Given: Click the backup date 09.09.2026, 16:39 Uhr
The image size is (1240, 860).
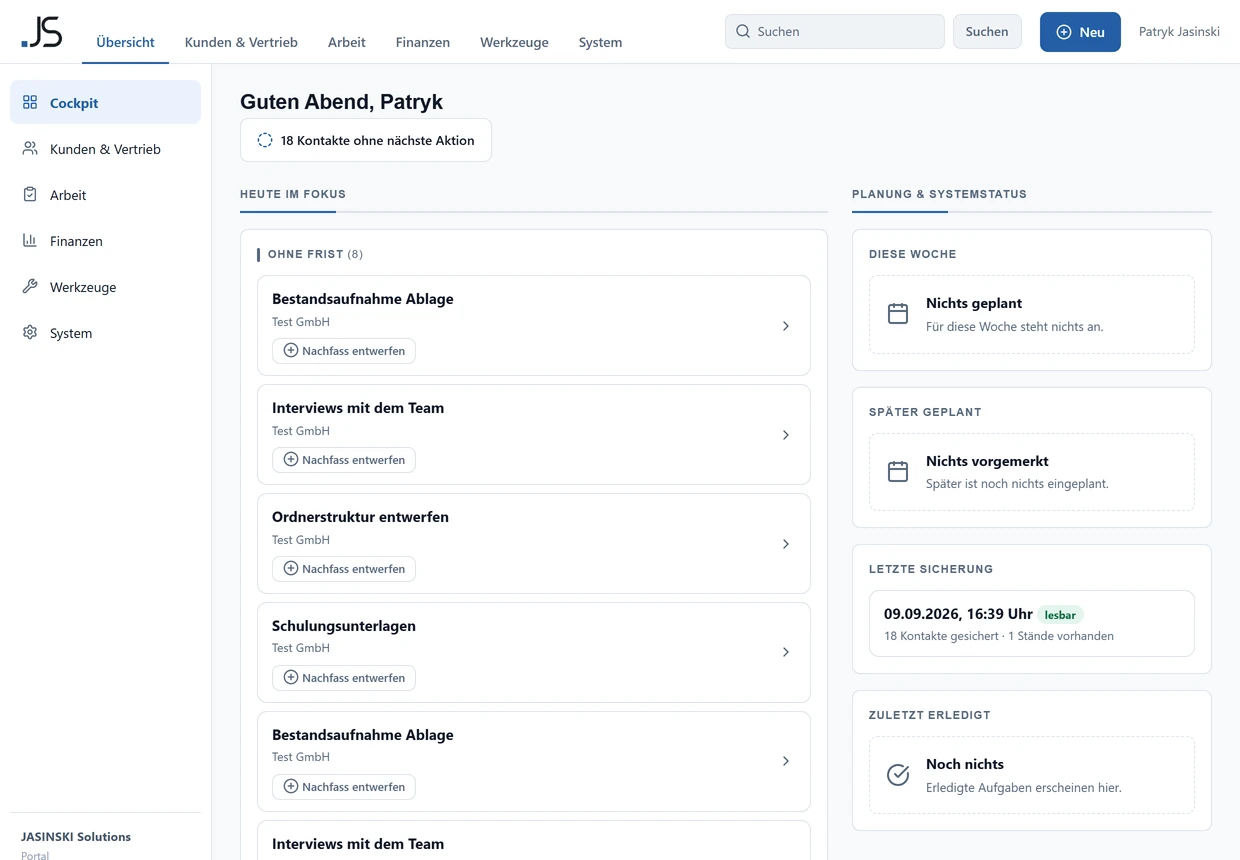Looking at the screenshot, I should (x=958, y=614).
